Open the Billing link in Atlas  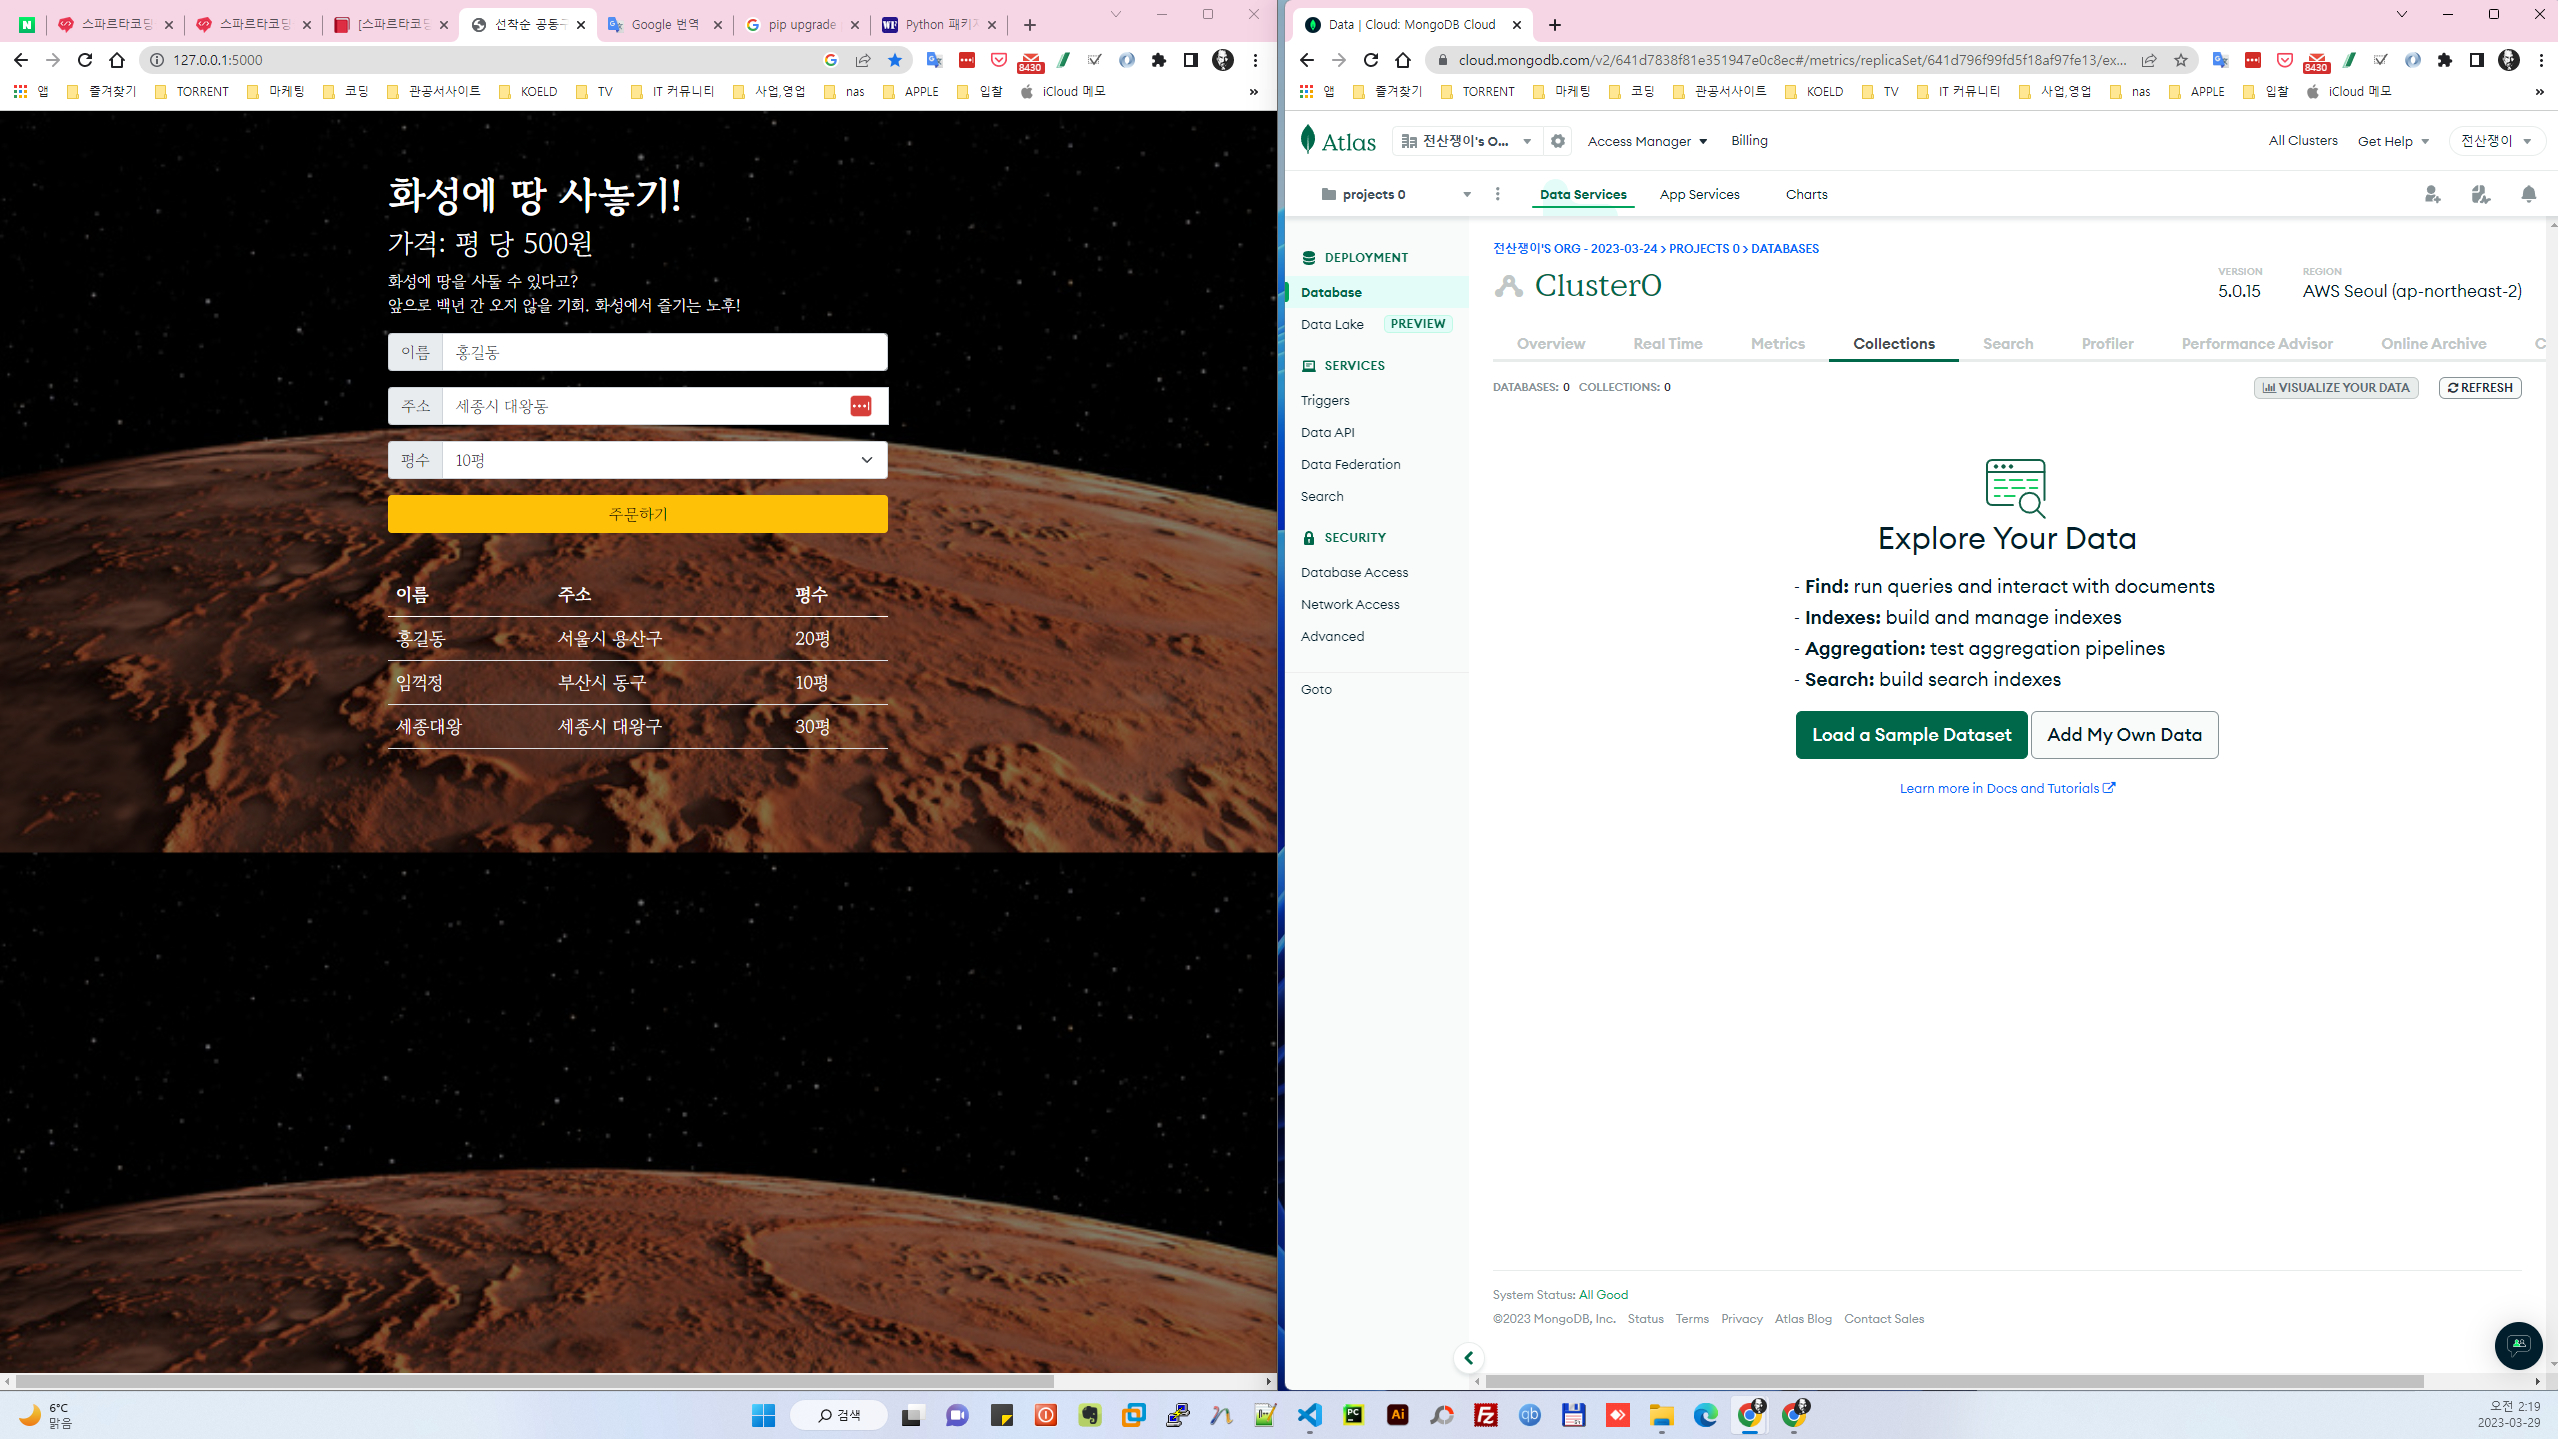1749,141
